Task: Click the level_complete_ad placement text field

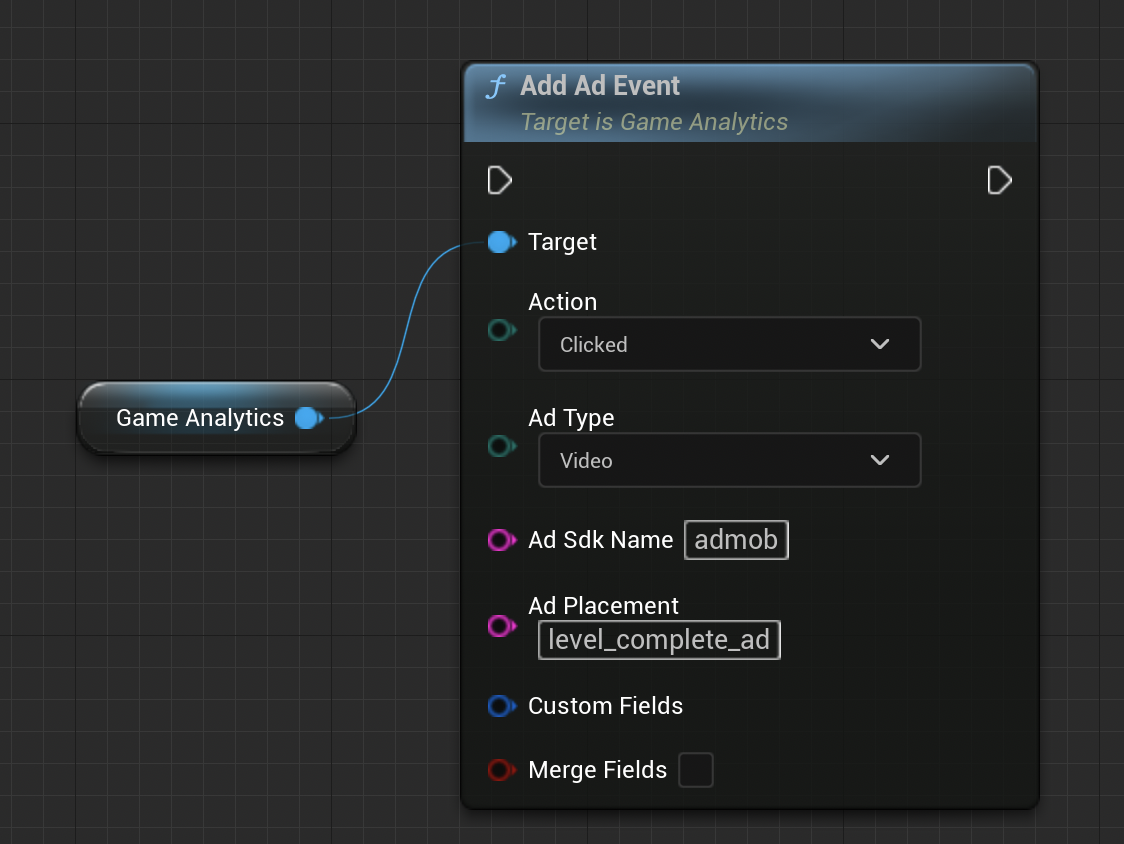Action: click(659, 640)
